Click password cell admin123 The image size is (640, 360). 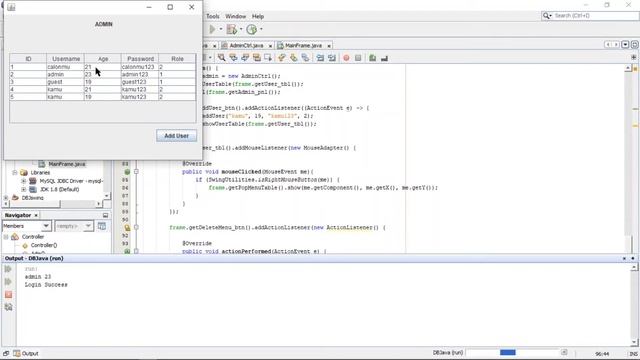(140, 74)
